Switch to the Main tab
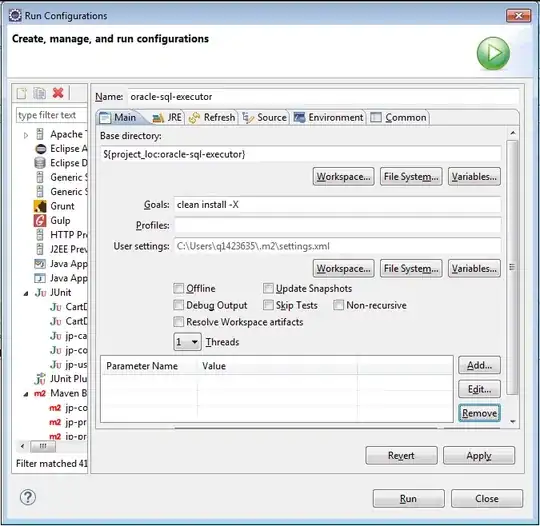540x526 pixels. pos(118,118)
